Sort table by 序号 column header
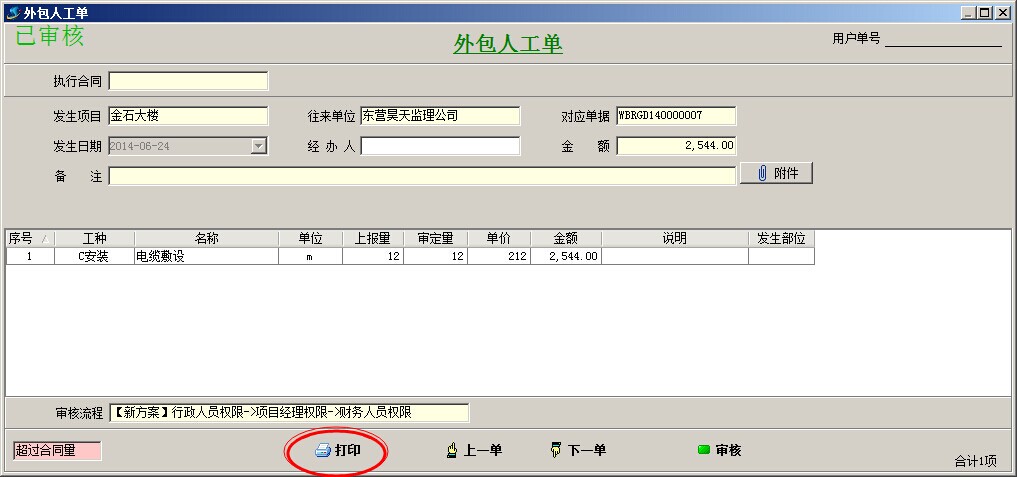1017x477 pixels. (29, 239)
